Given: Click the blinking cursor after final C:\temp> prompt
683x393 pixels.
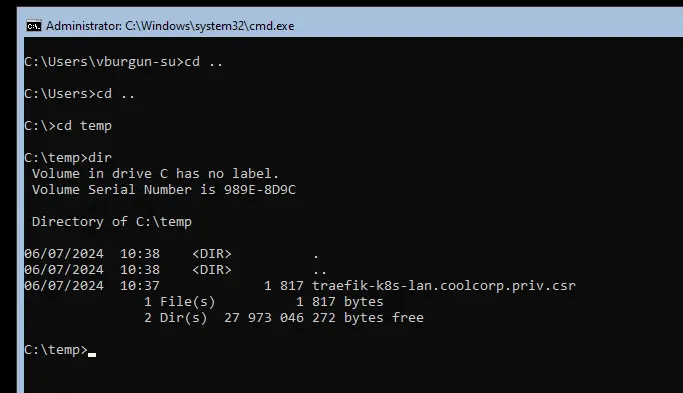Looking at the screenshot, I should (92, 354).
